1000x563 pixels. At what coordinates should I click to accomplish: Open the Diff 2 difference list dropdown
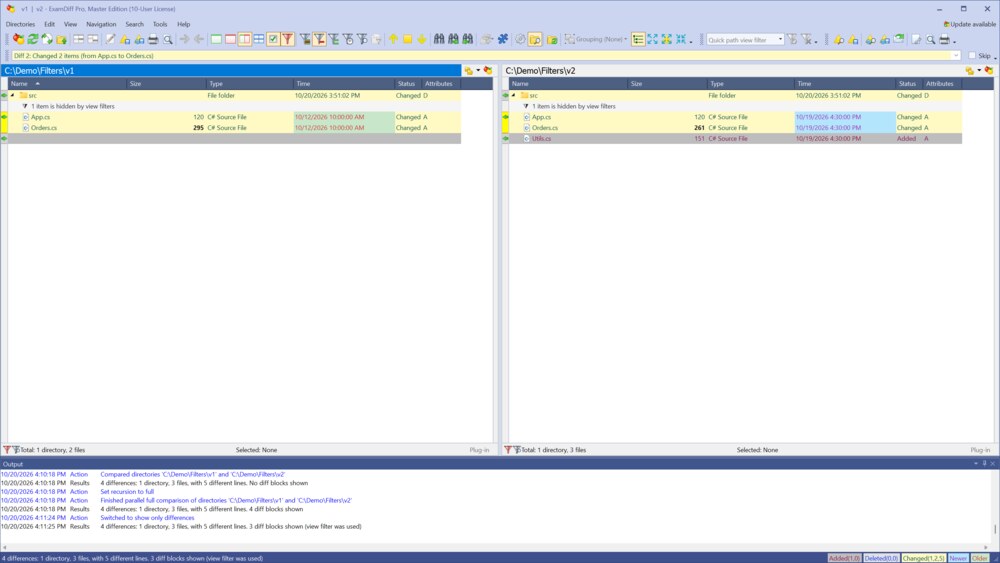pyautogui.click(x=955, y=55)
